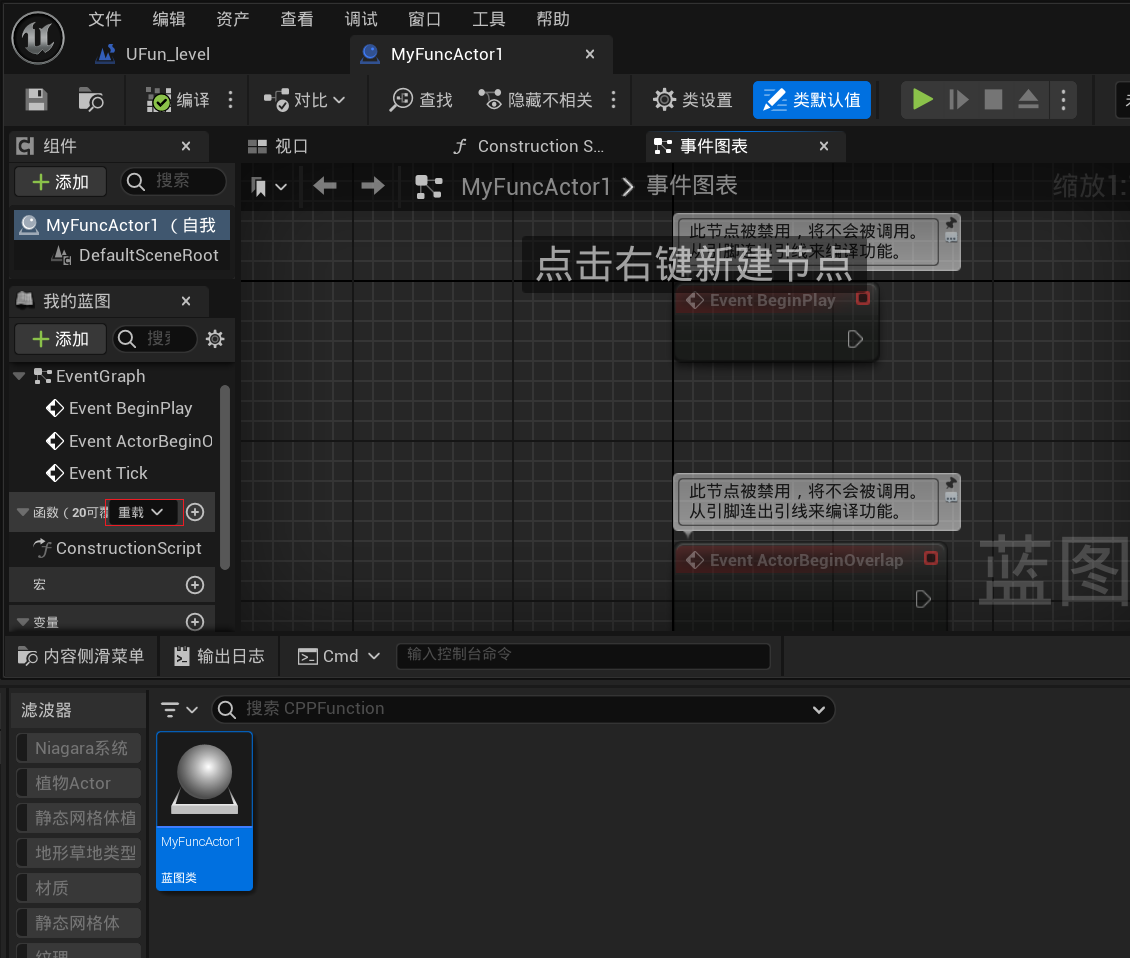Viewport: 1130px width, 958px height.
Task: Open the 资产 menu
Action: click(x=233, y=19)
